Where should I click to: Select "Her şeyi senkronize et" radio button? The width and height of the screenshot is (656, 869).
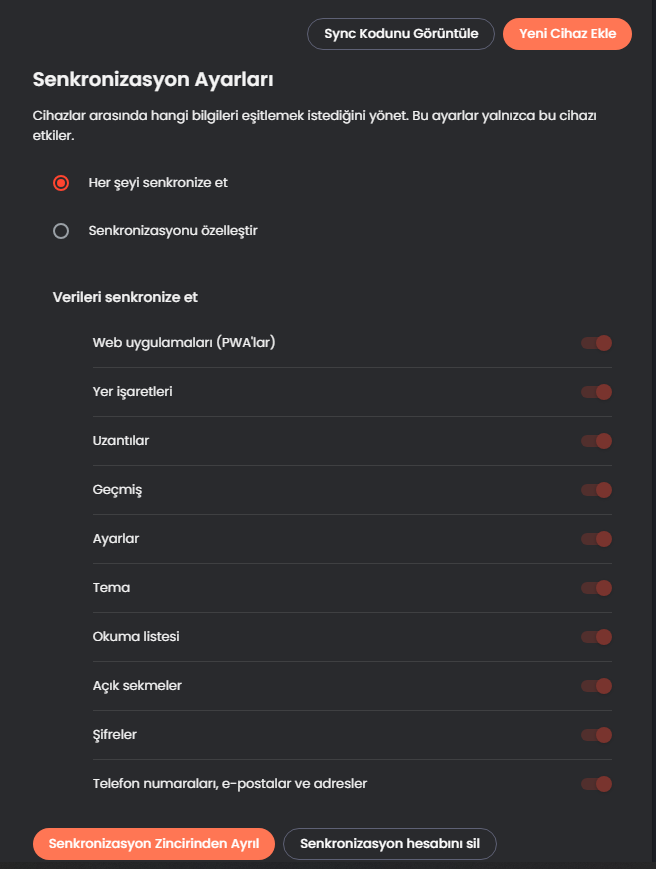pyautogui.click(x=61, y=183)
